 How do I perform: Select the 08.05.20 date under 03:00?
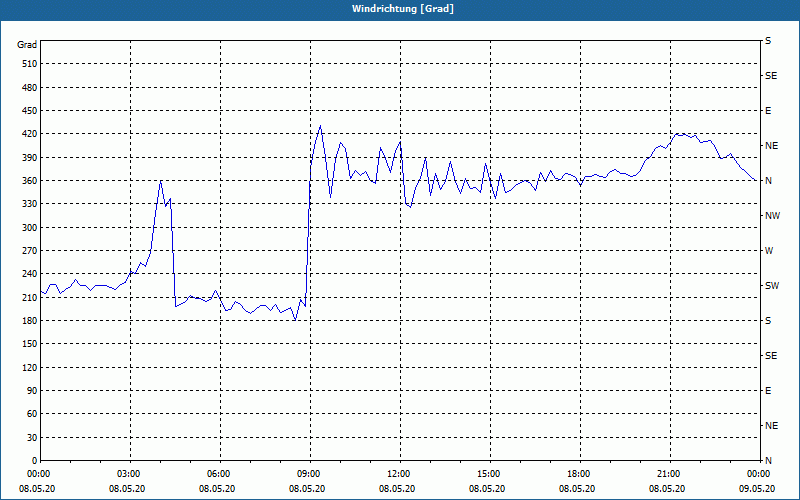coord(127,489)
